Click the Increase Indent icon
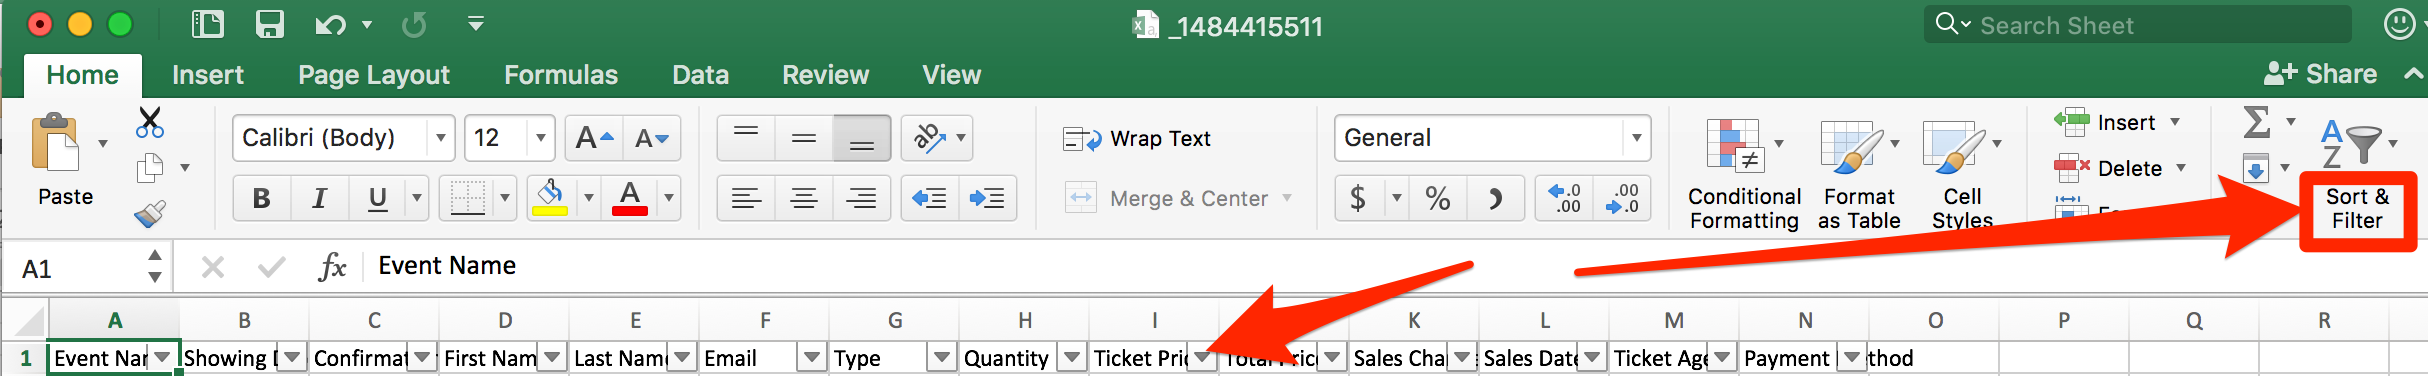The image size is (2428, 376). [x=988, y=198]
